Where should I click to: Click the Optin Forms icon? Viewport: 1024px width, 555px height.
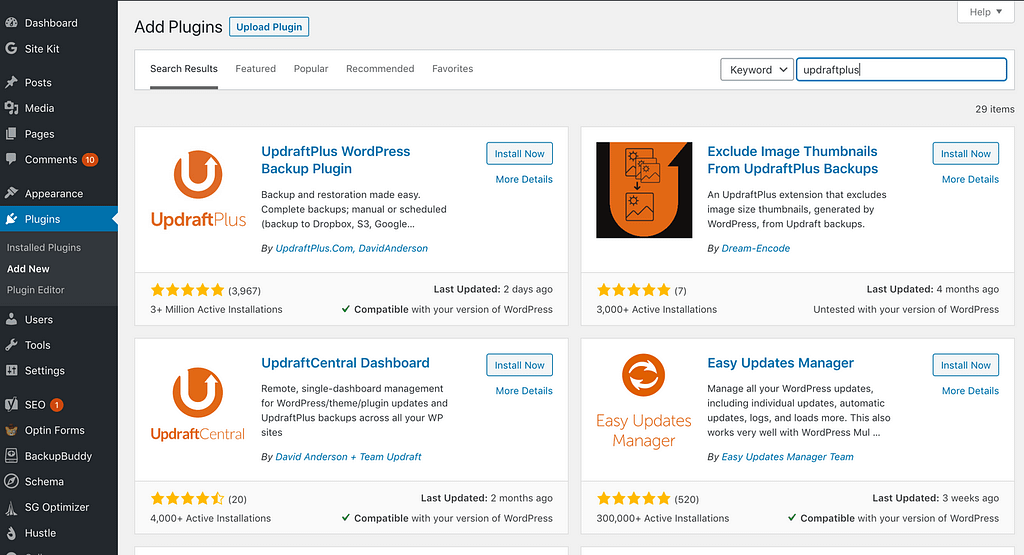[x=11, y=430]
